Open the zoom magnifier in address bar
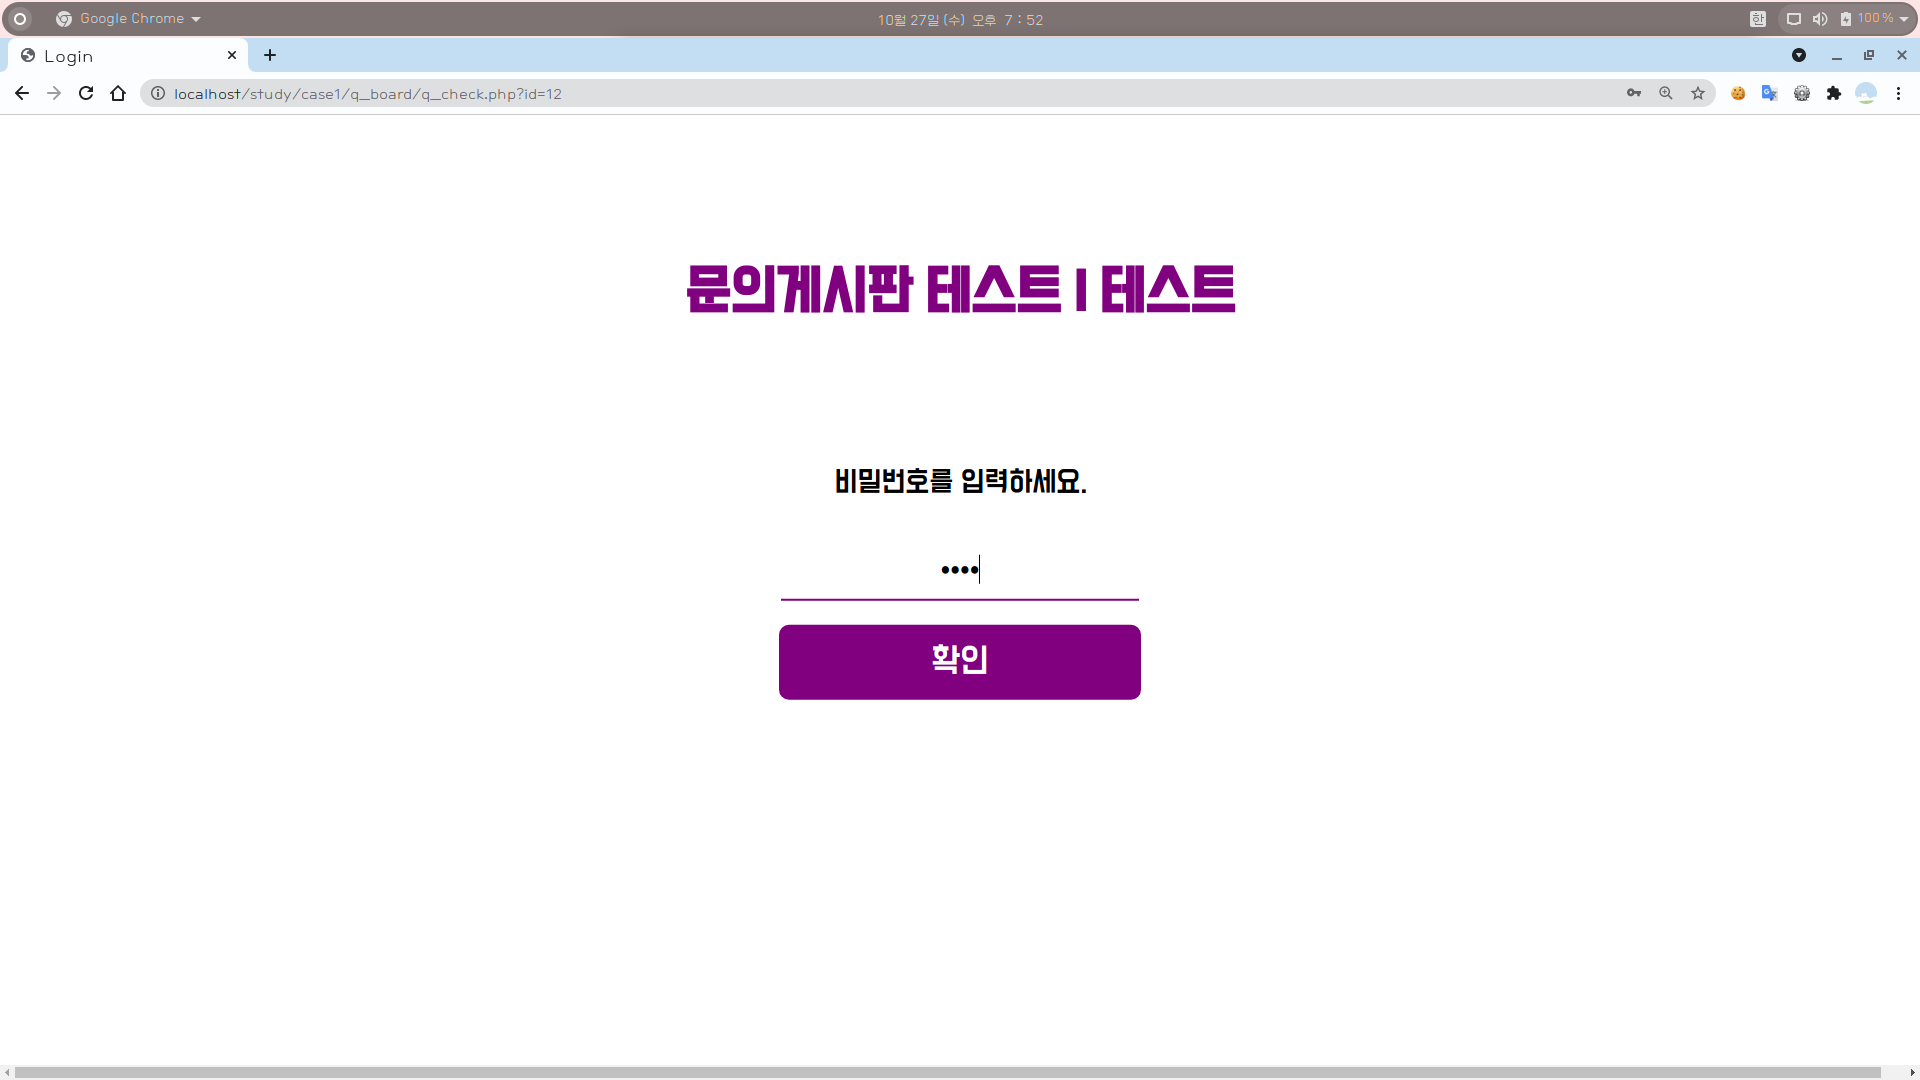This screenshot has width=1920, height=1080. tap(1666, 93)
